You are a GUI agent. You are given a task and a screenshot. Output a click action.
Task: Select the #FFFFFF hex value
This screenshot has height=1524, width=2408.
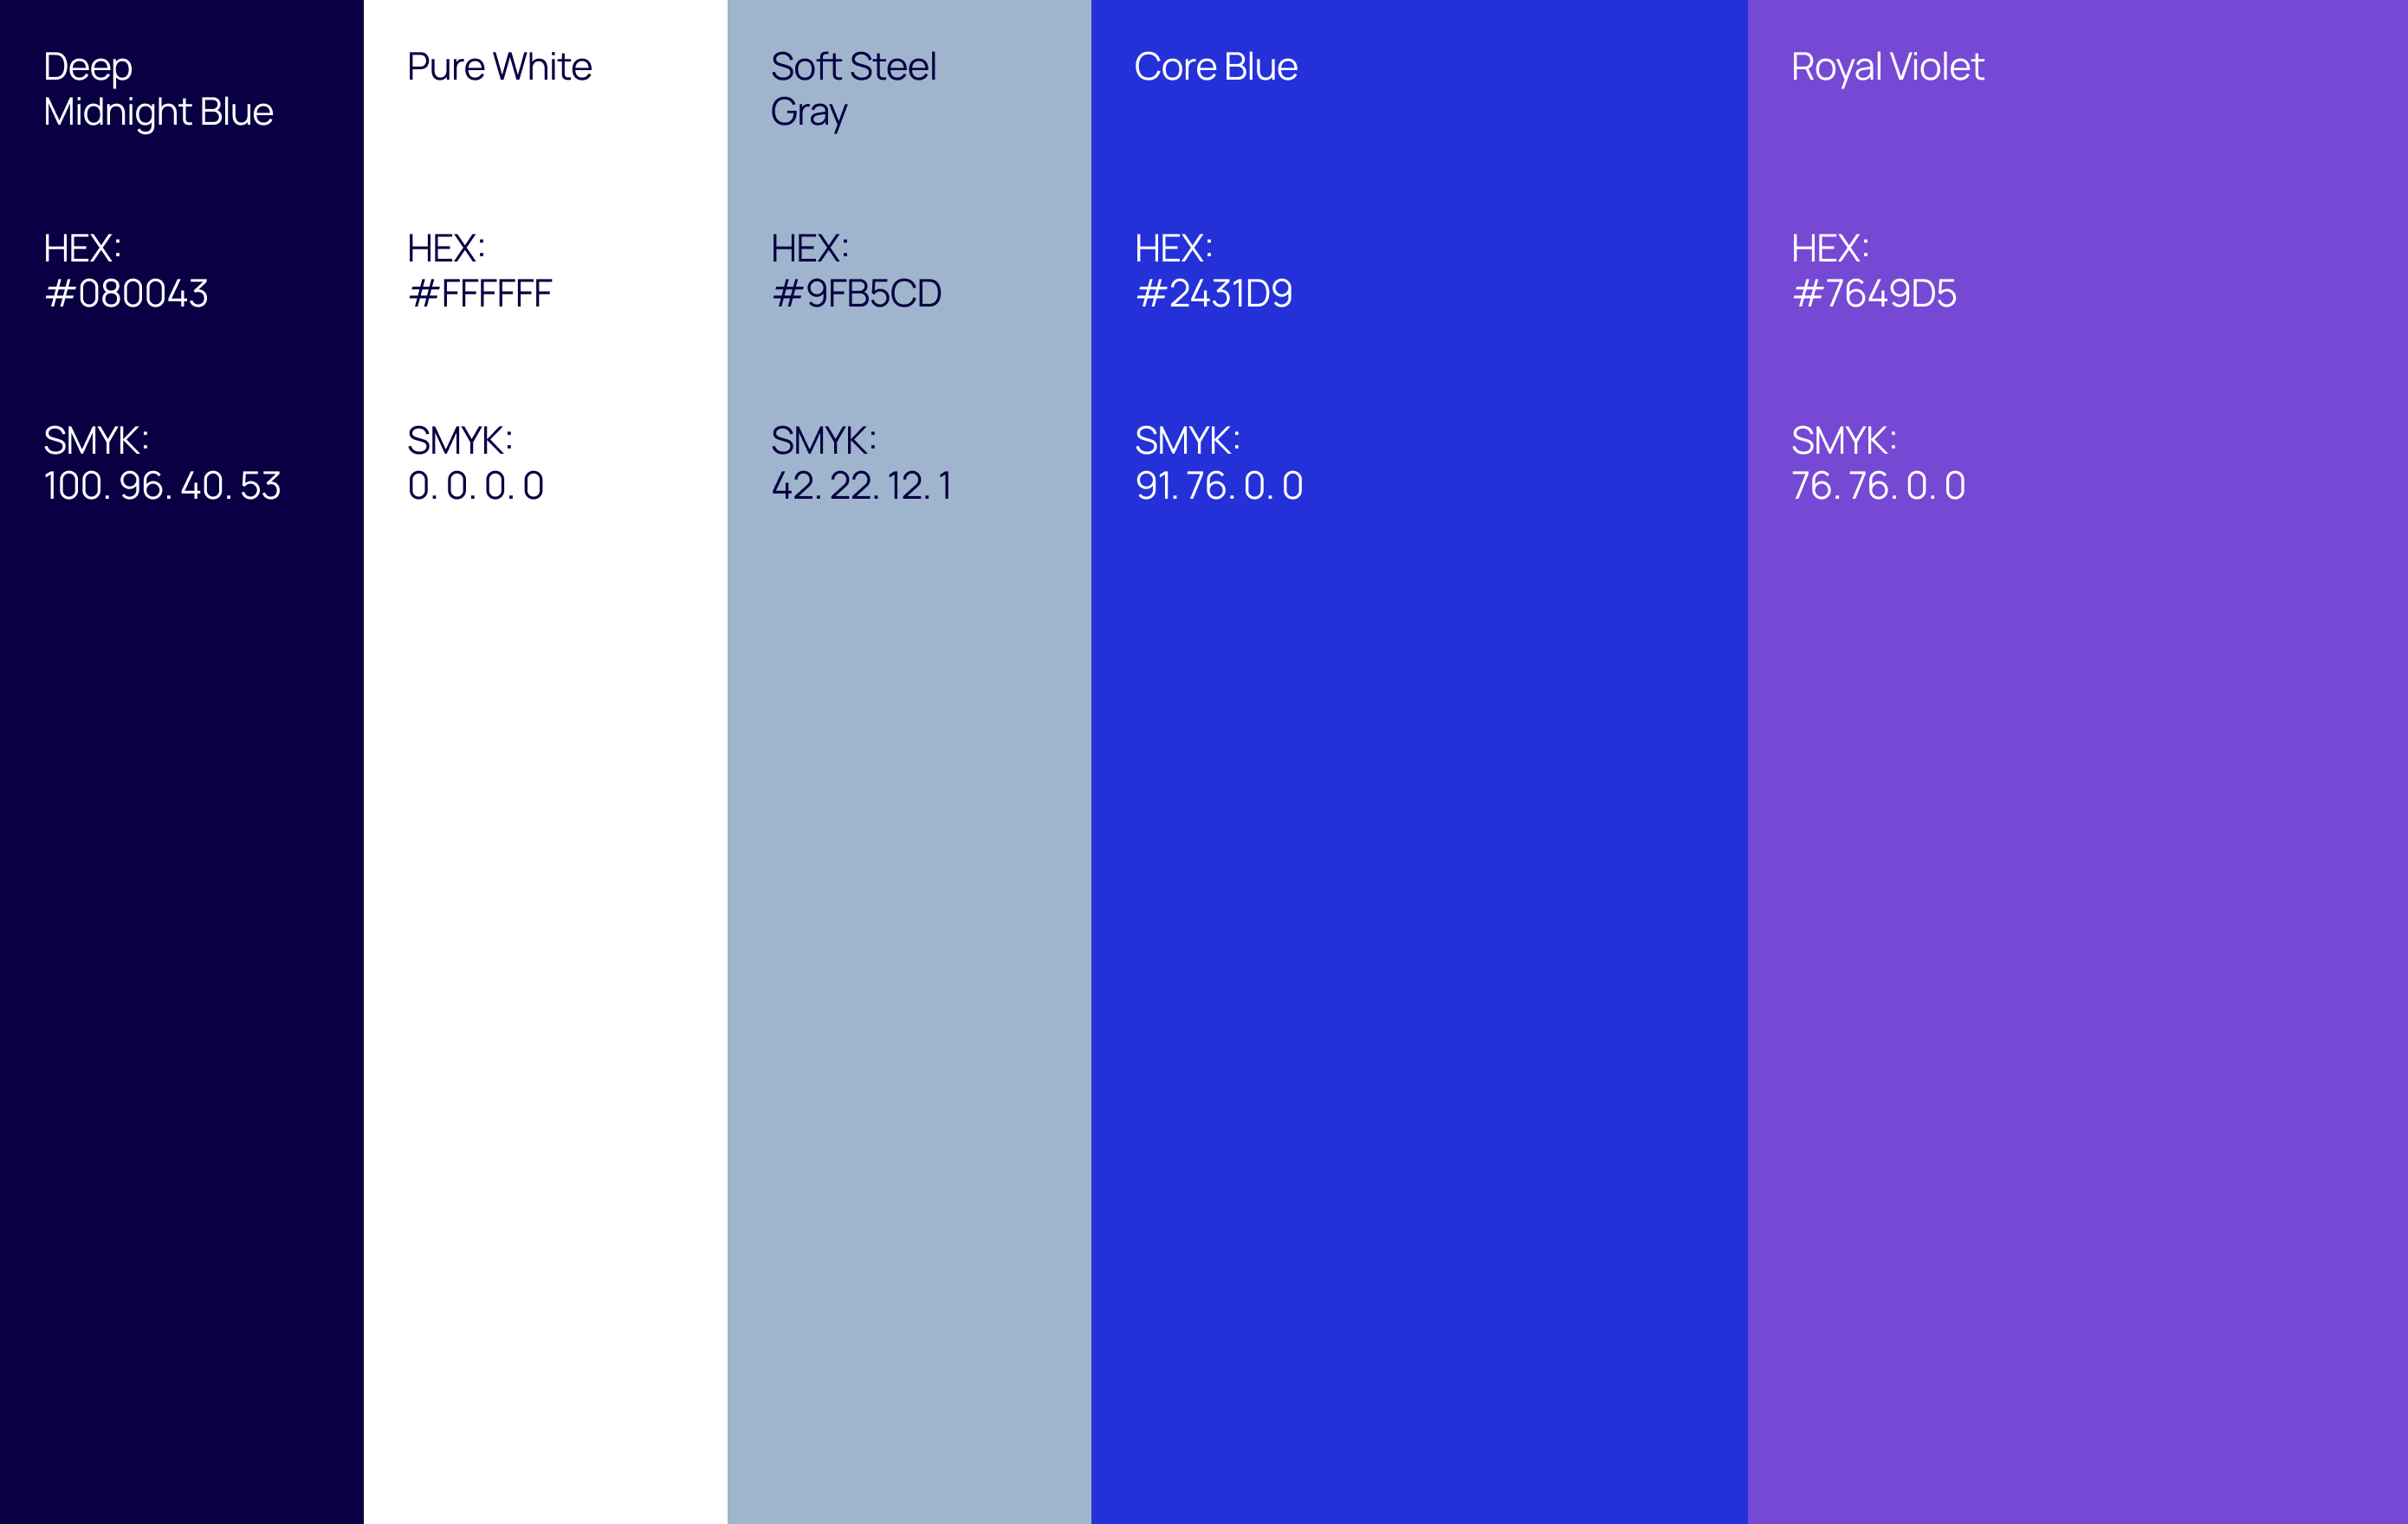[x=480, y=294]
